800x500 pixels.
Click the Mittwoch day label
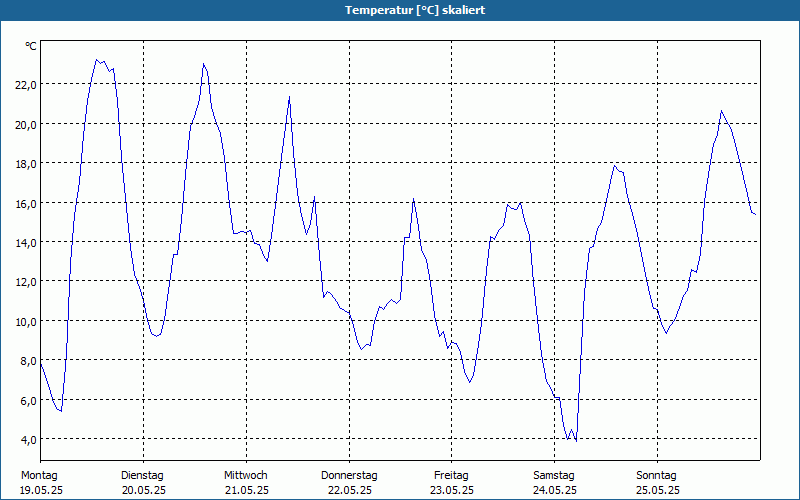246,476
